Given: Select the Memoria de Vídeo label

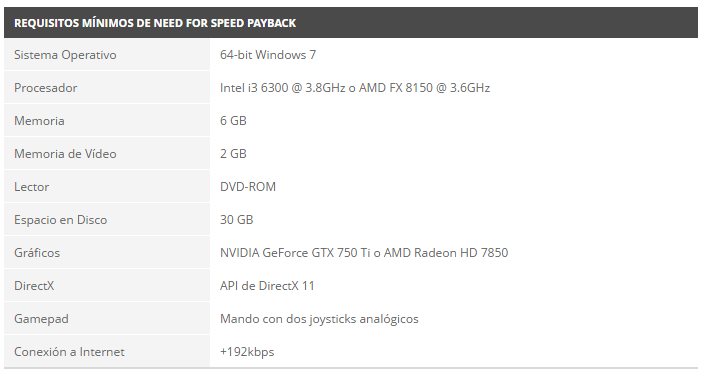Looking at the screenshot, I should [x=65, y=154].
